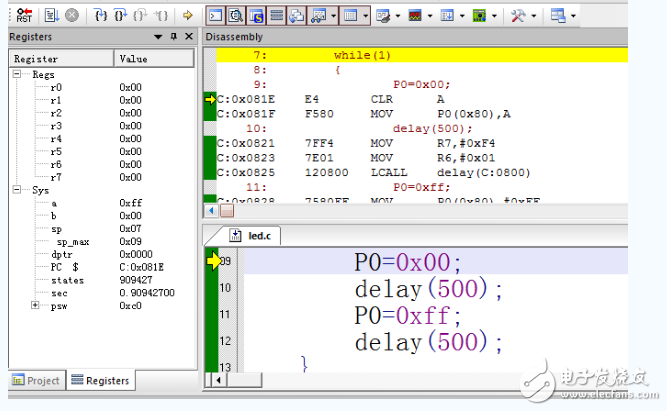Click the RST reset CPU icon

point(22,16)
